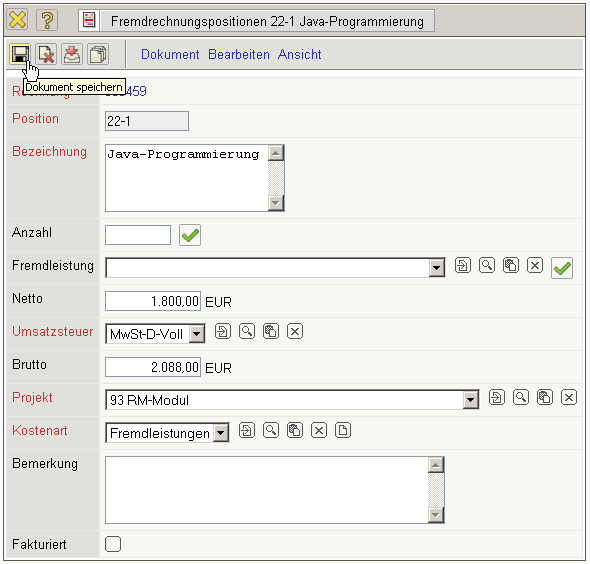This screenshot has height=564, width=590.
Task: Delete document using red X page icon
Action: (x=46, y=54)
